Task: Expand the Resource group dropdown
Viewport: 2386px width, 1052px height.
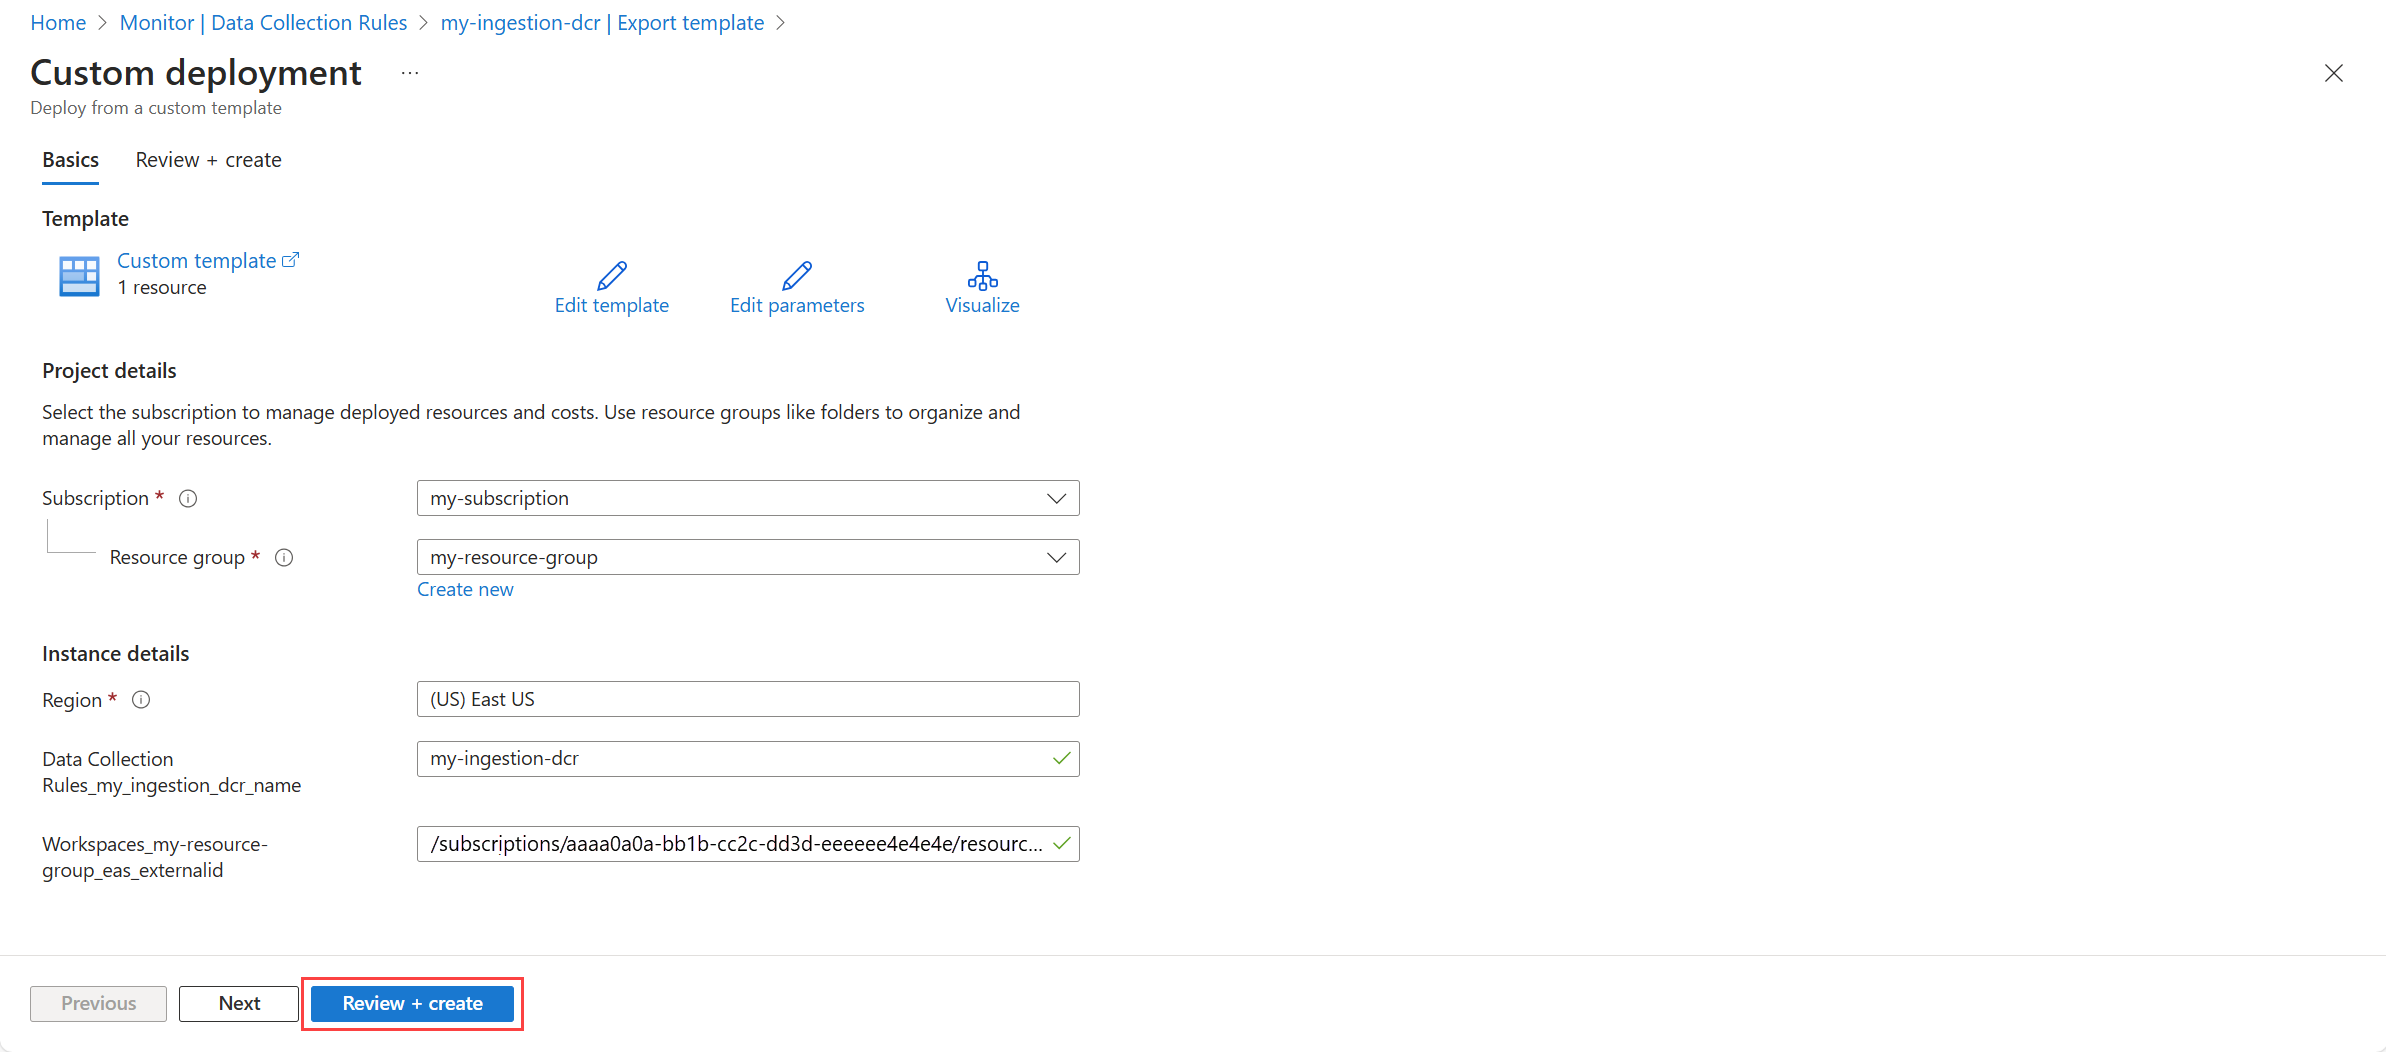Action: (748, 557)
